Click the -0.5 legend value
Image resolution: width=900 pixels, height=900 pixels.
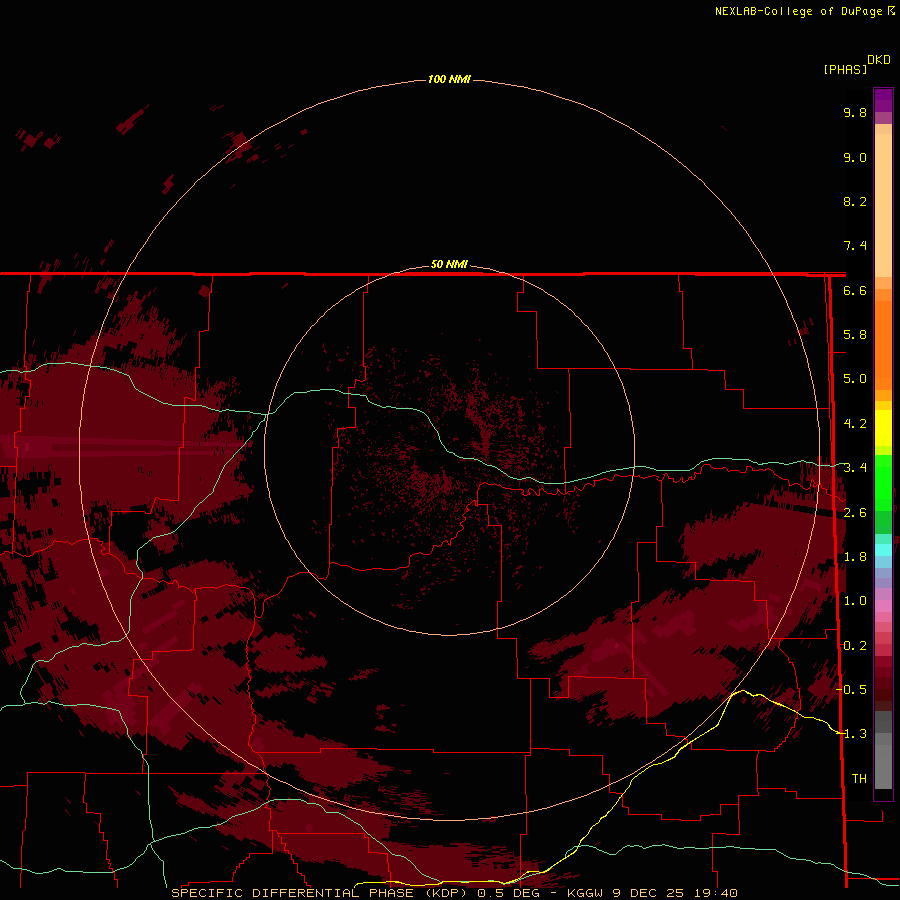(x=852, y=689)
